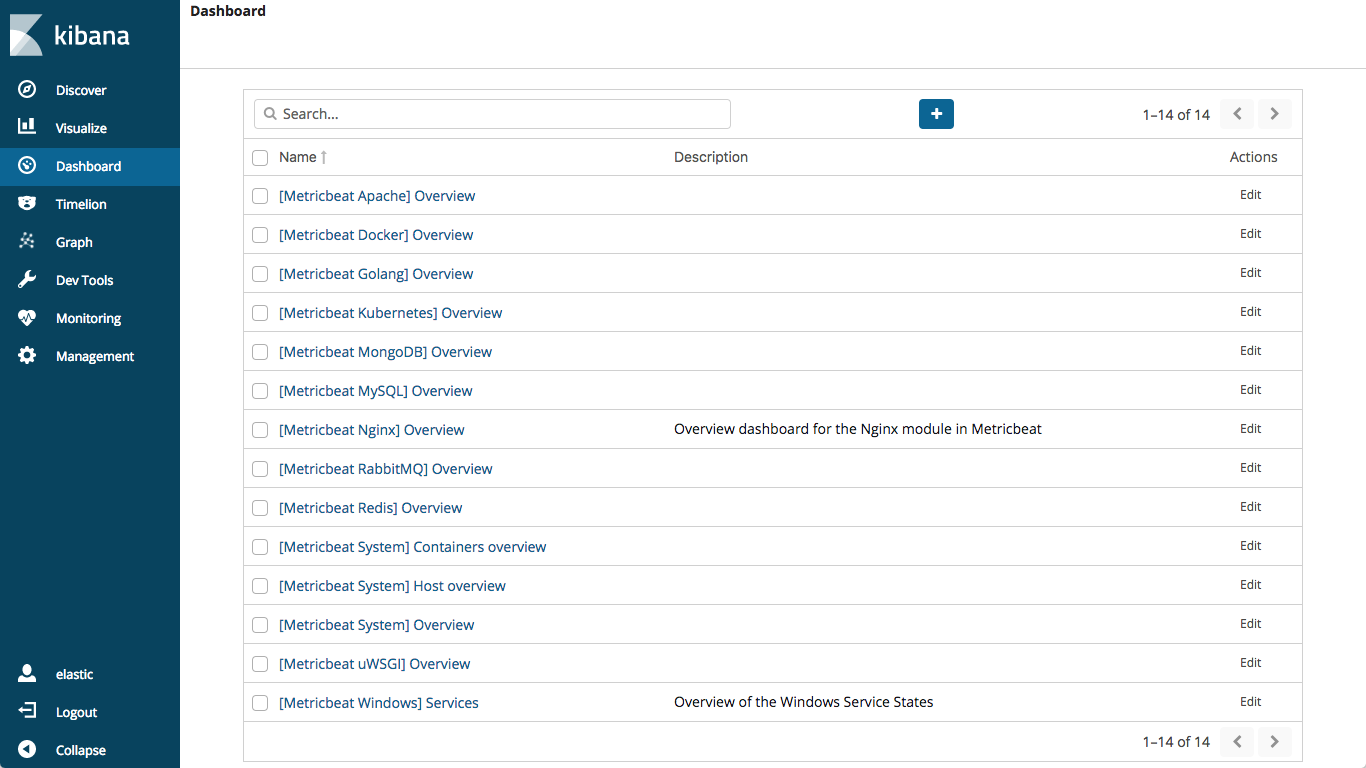This screenshot has width=1366, height=768.
Task: Go to previous page using top pager arrow
Action: [1237, 114]
